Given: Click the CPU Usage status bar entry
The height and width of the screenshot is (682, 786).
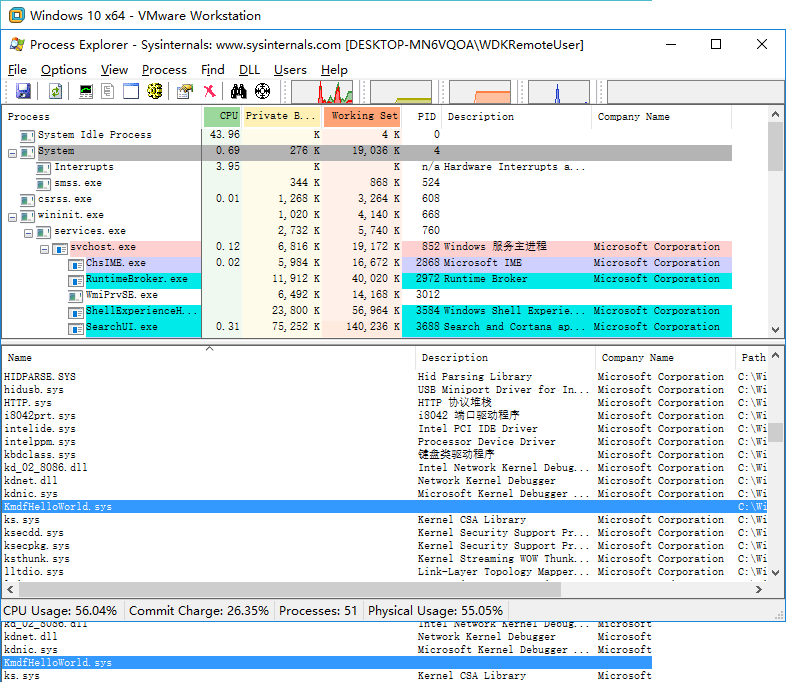Looking at the screenshot, I should 60,611.
